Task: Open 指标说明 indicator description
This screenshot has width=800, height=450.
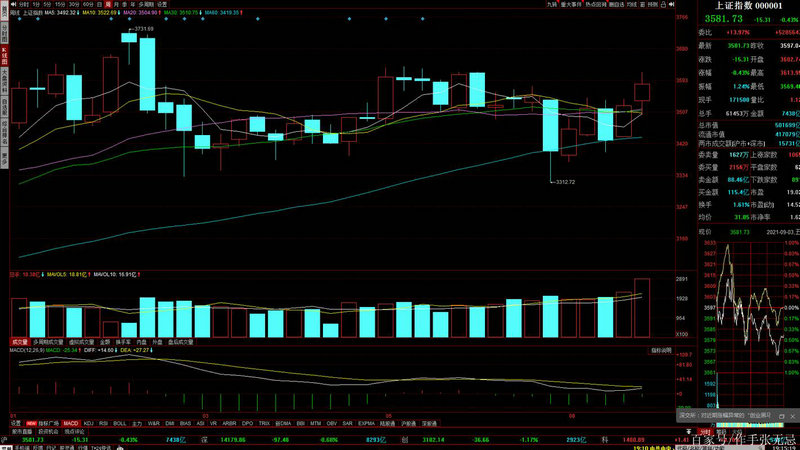Action: (661, 350)
